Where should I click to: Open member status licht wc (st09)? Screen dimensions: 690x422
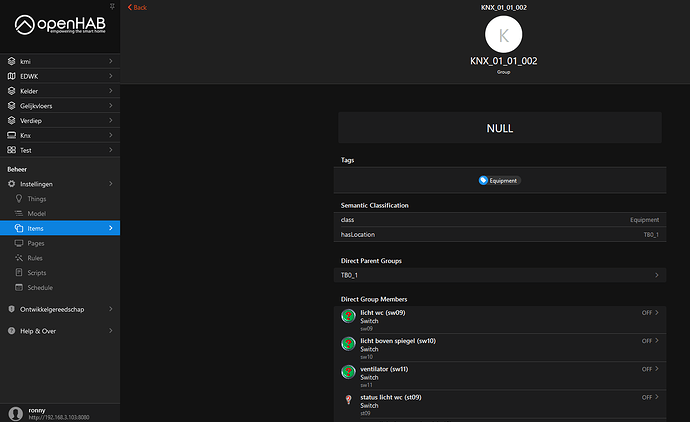tap(500, 404)
